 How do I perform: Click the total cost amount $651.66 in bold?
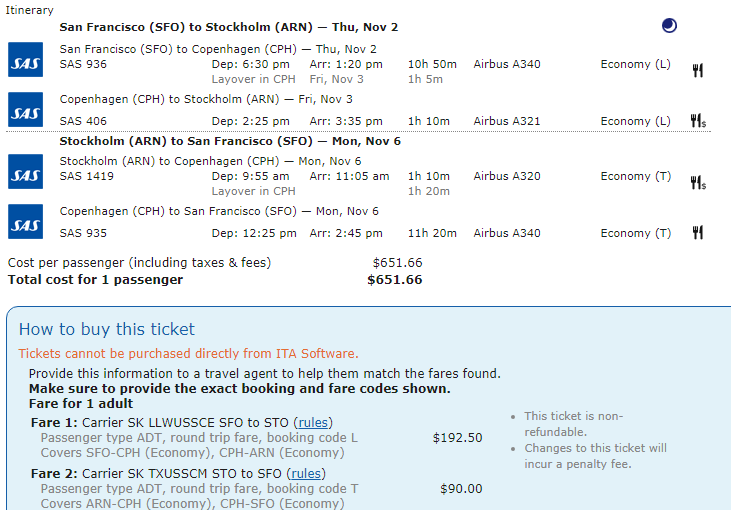[394, 280]
